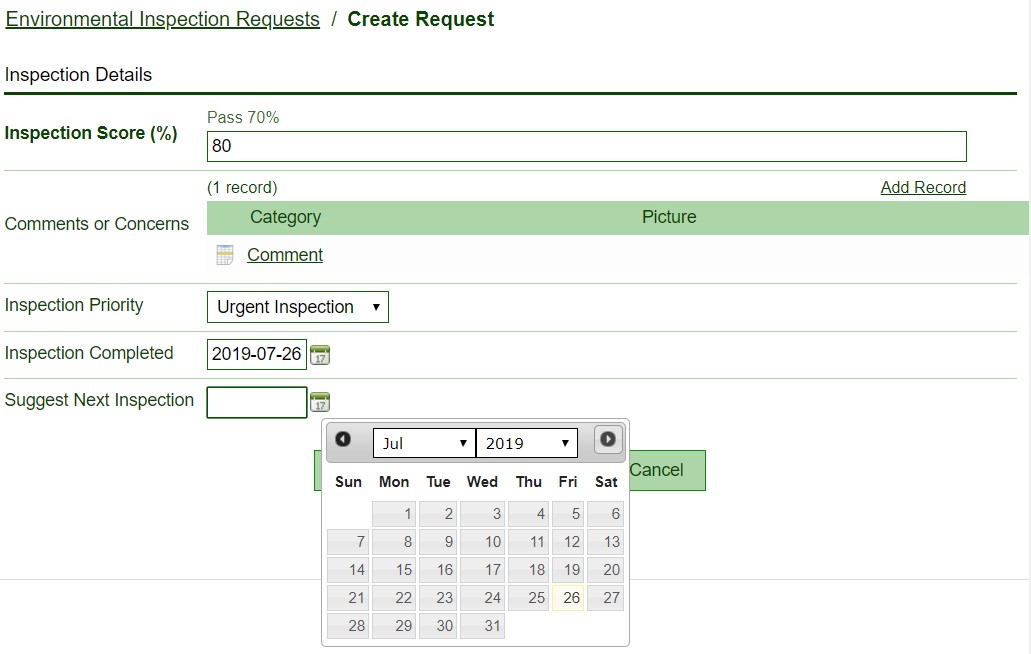Focus the Suggest Next Inspection field

click(x=257, y=402)
